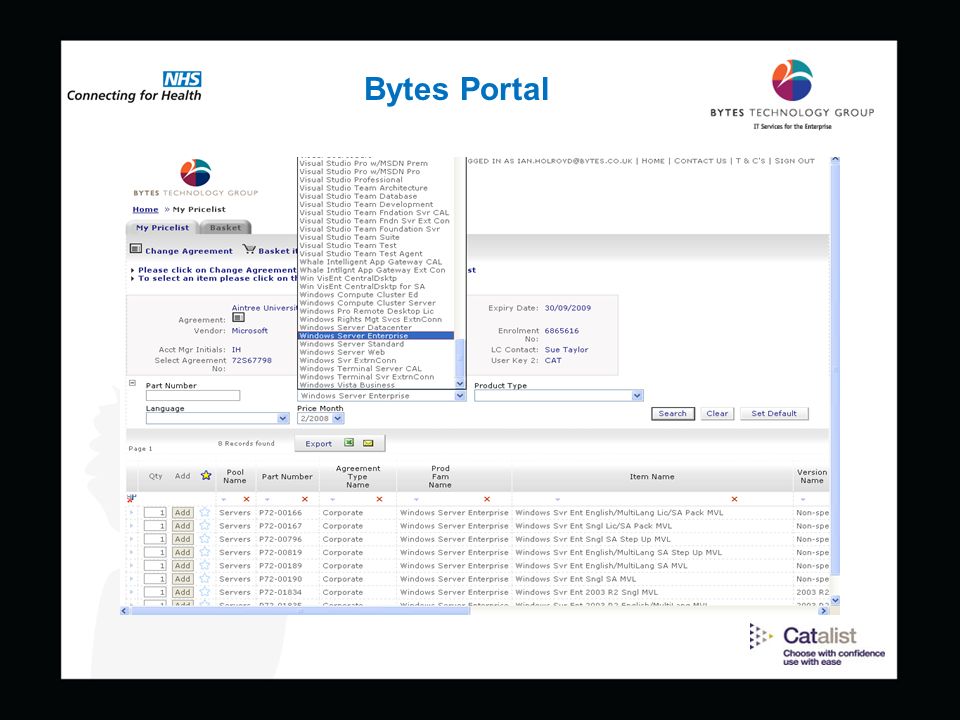
Task: Switch to the My Pricelist tab
Action: (x=162, y=227)
